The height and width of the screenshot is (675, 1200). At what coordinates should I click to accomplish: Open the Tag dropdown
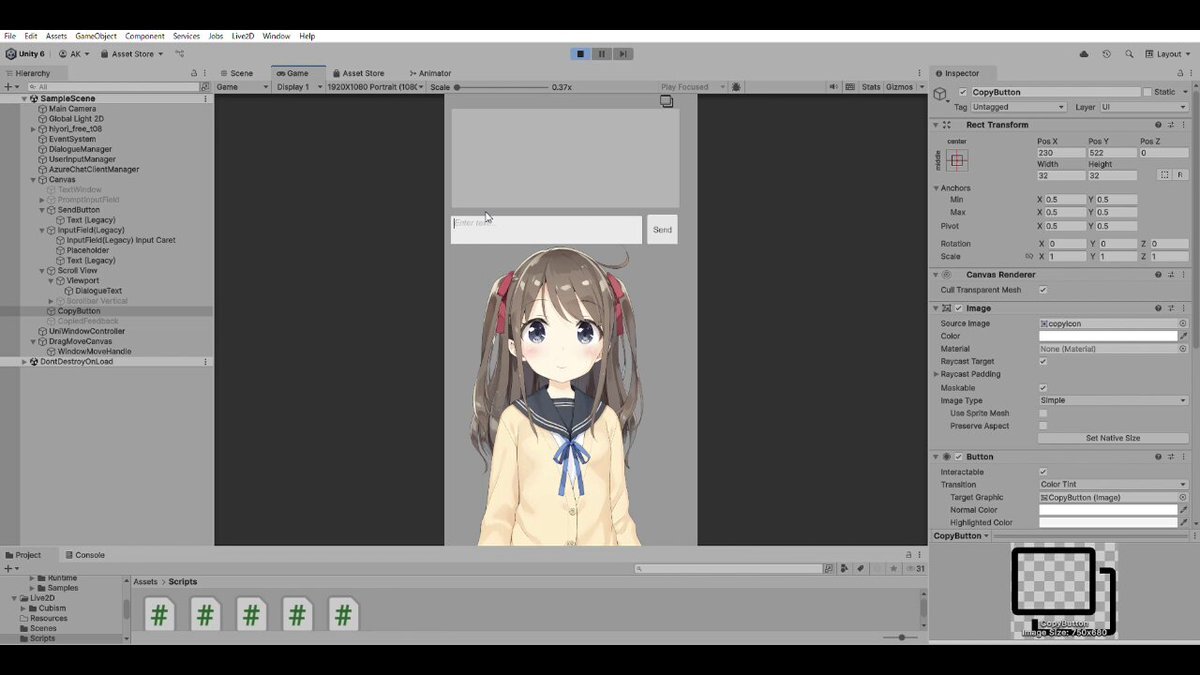[x=1018, y=107]
